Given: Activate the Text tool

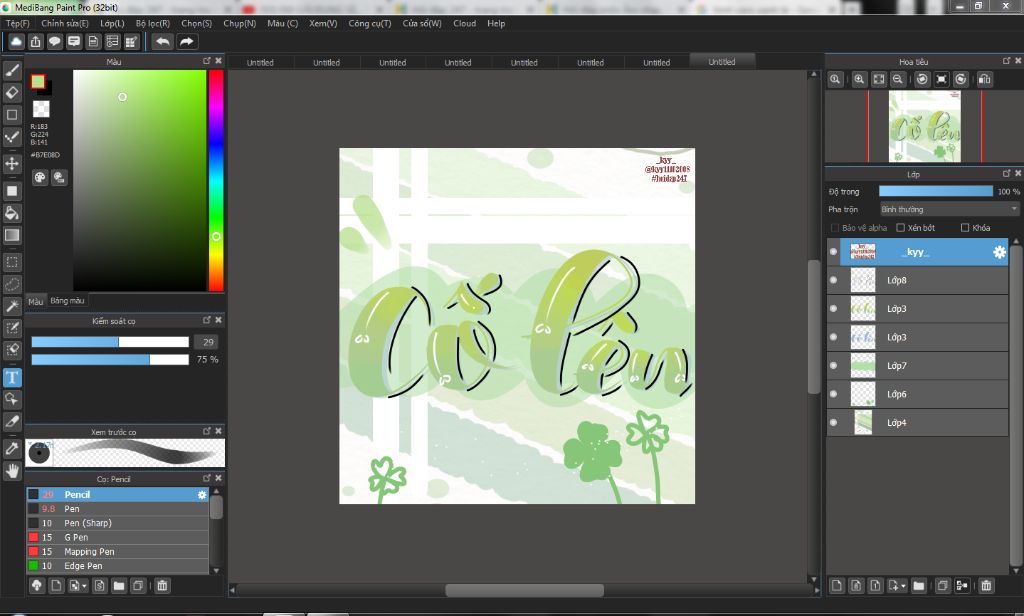Looking at the screenshot, I should (12, 377).
